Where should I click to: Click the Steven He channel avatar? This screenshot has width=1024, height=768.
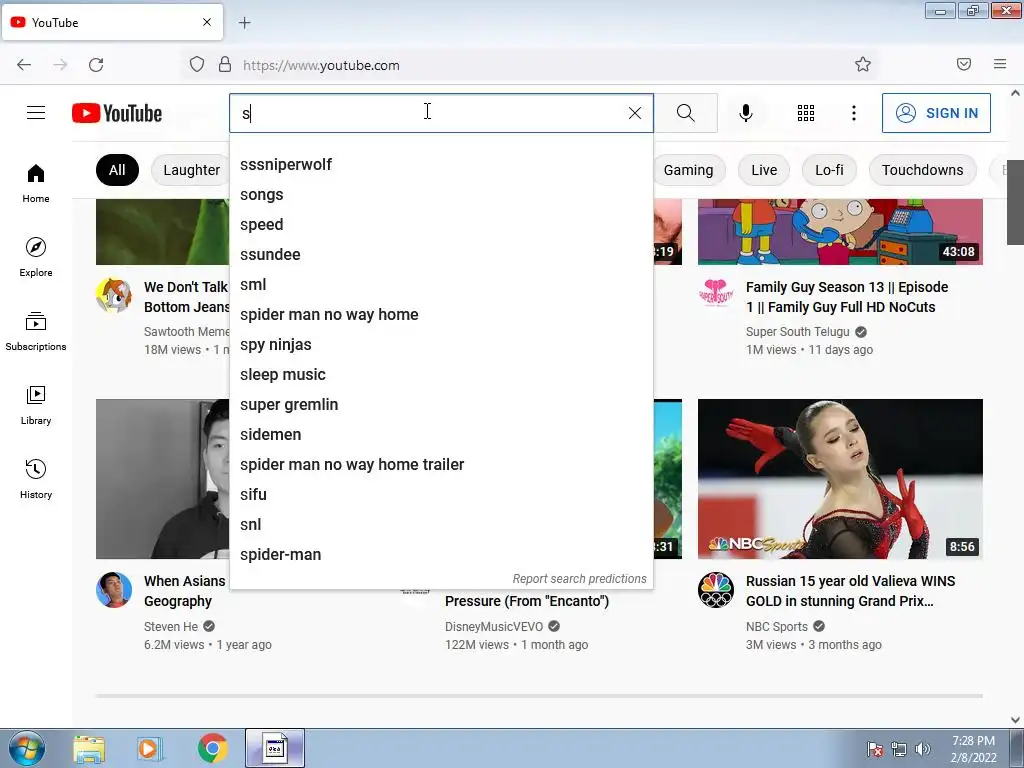[114, 590]
